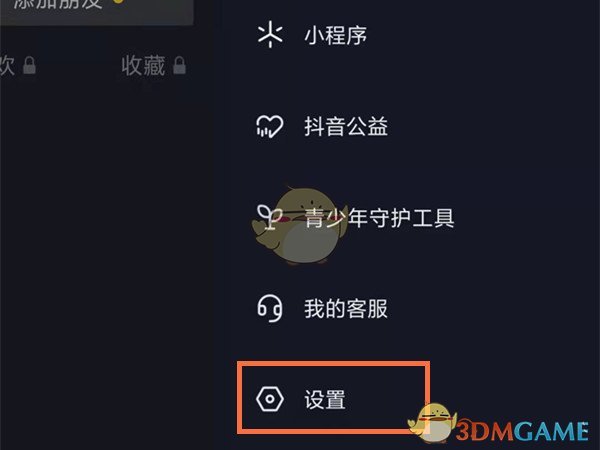
Task: Open the 我的客服 support entry
Action: [346, 309]
